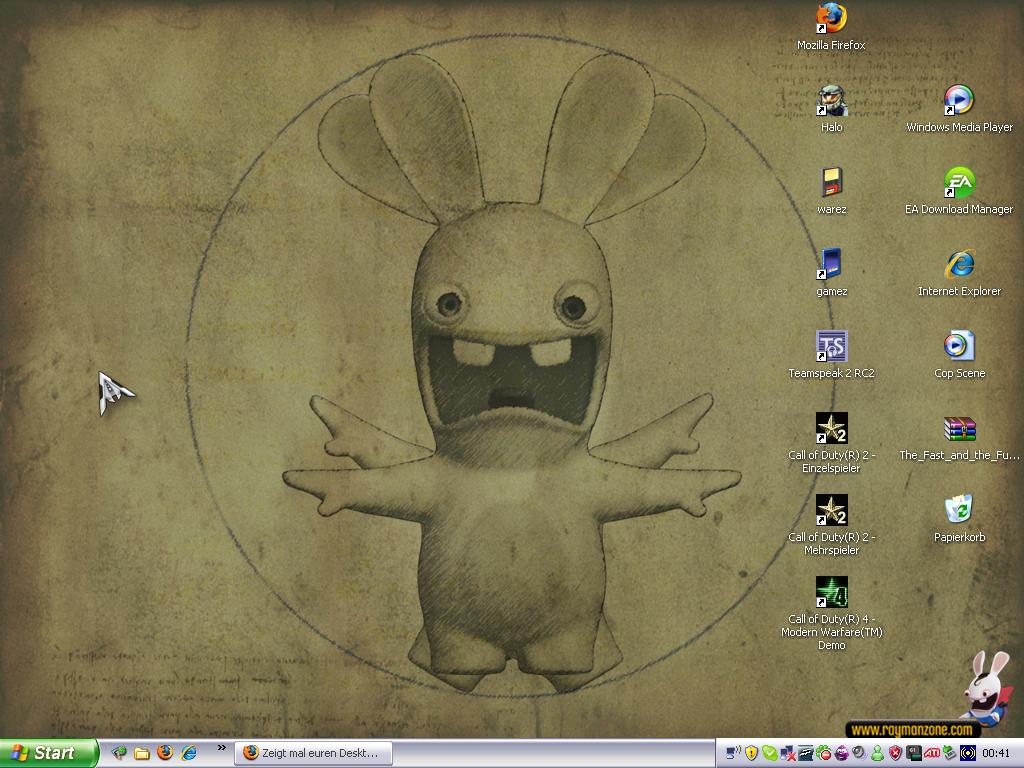Open Windows Media Player desktop icon
Viewport: 1024px width, 768px height.
point(959,110)
